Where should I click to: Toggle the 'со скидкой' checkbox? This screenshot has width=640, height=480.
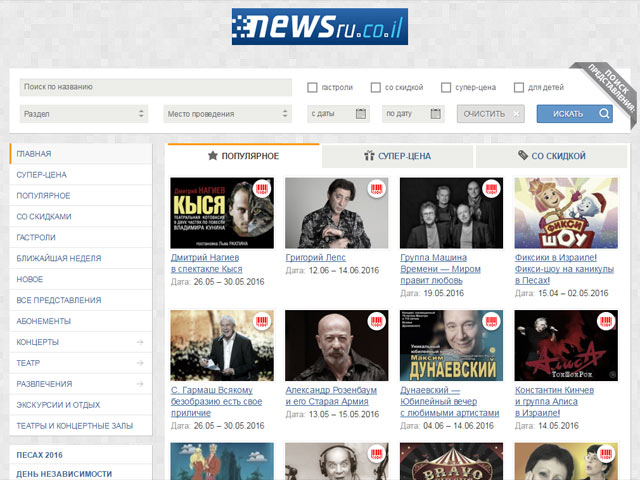pos(376,87)
